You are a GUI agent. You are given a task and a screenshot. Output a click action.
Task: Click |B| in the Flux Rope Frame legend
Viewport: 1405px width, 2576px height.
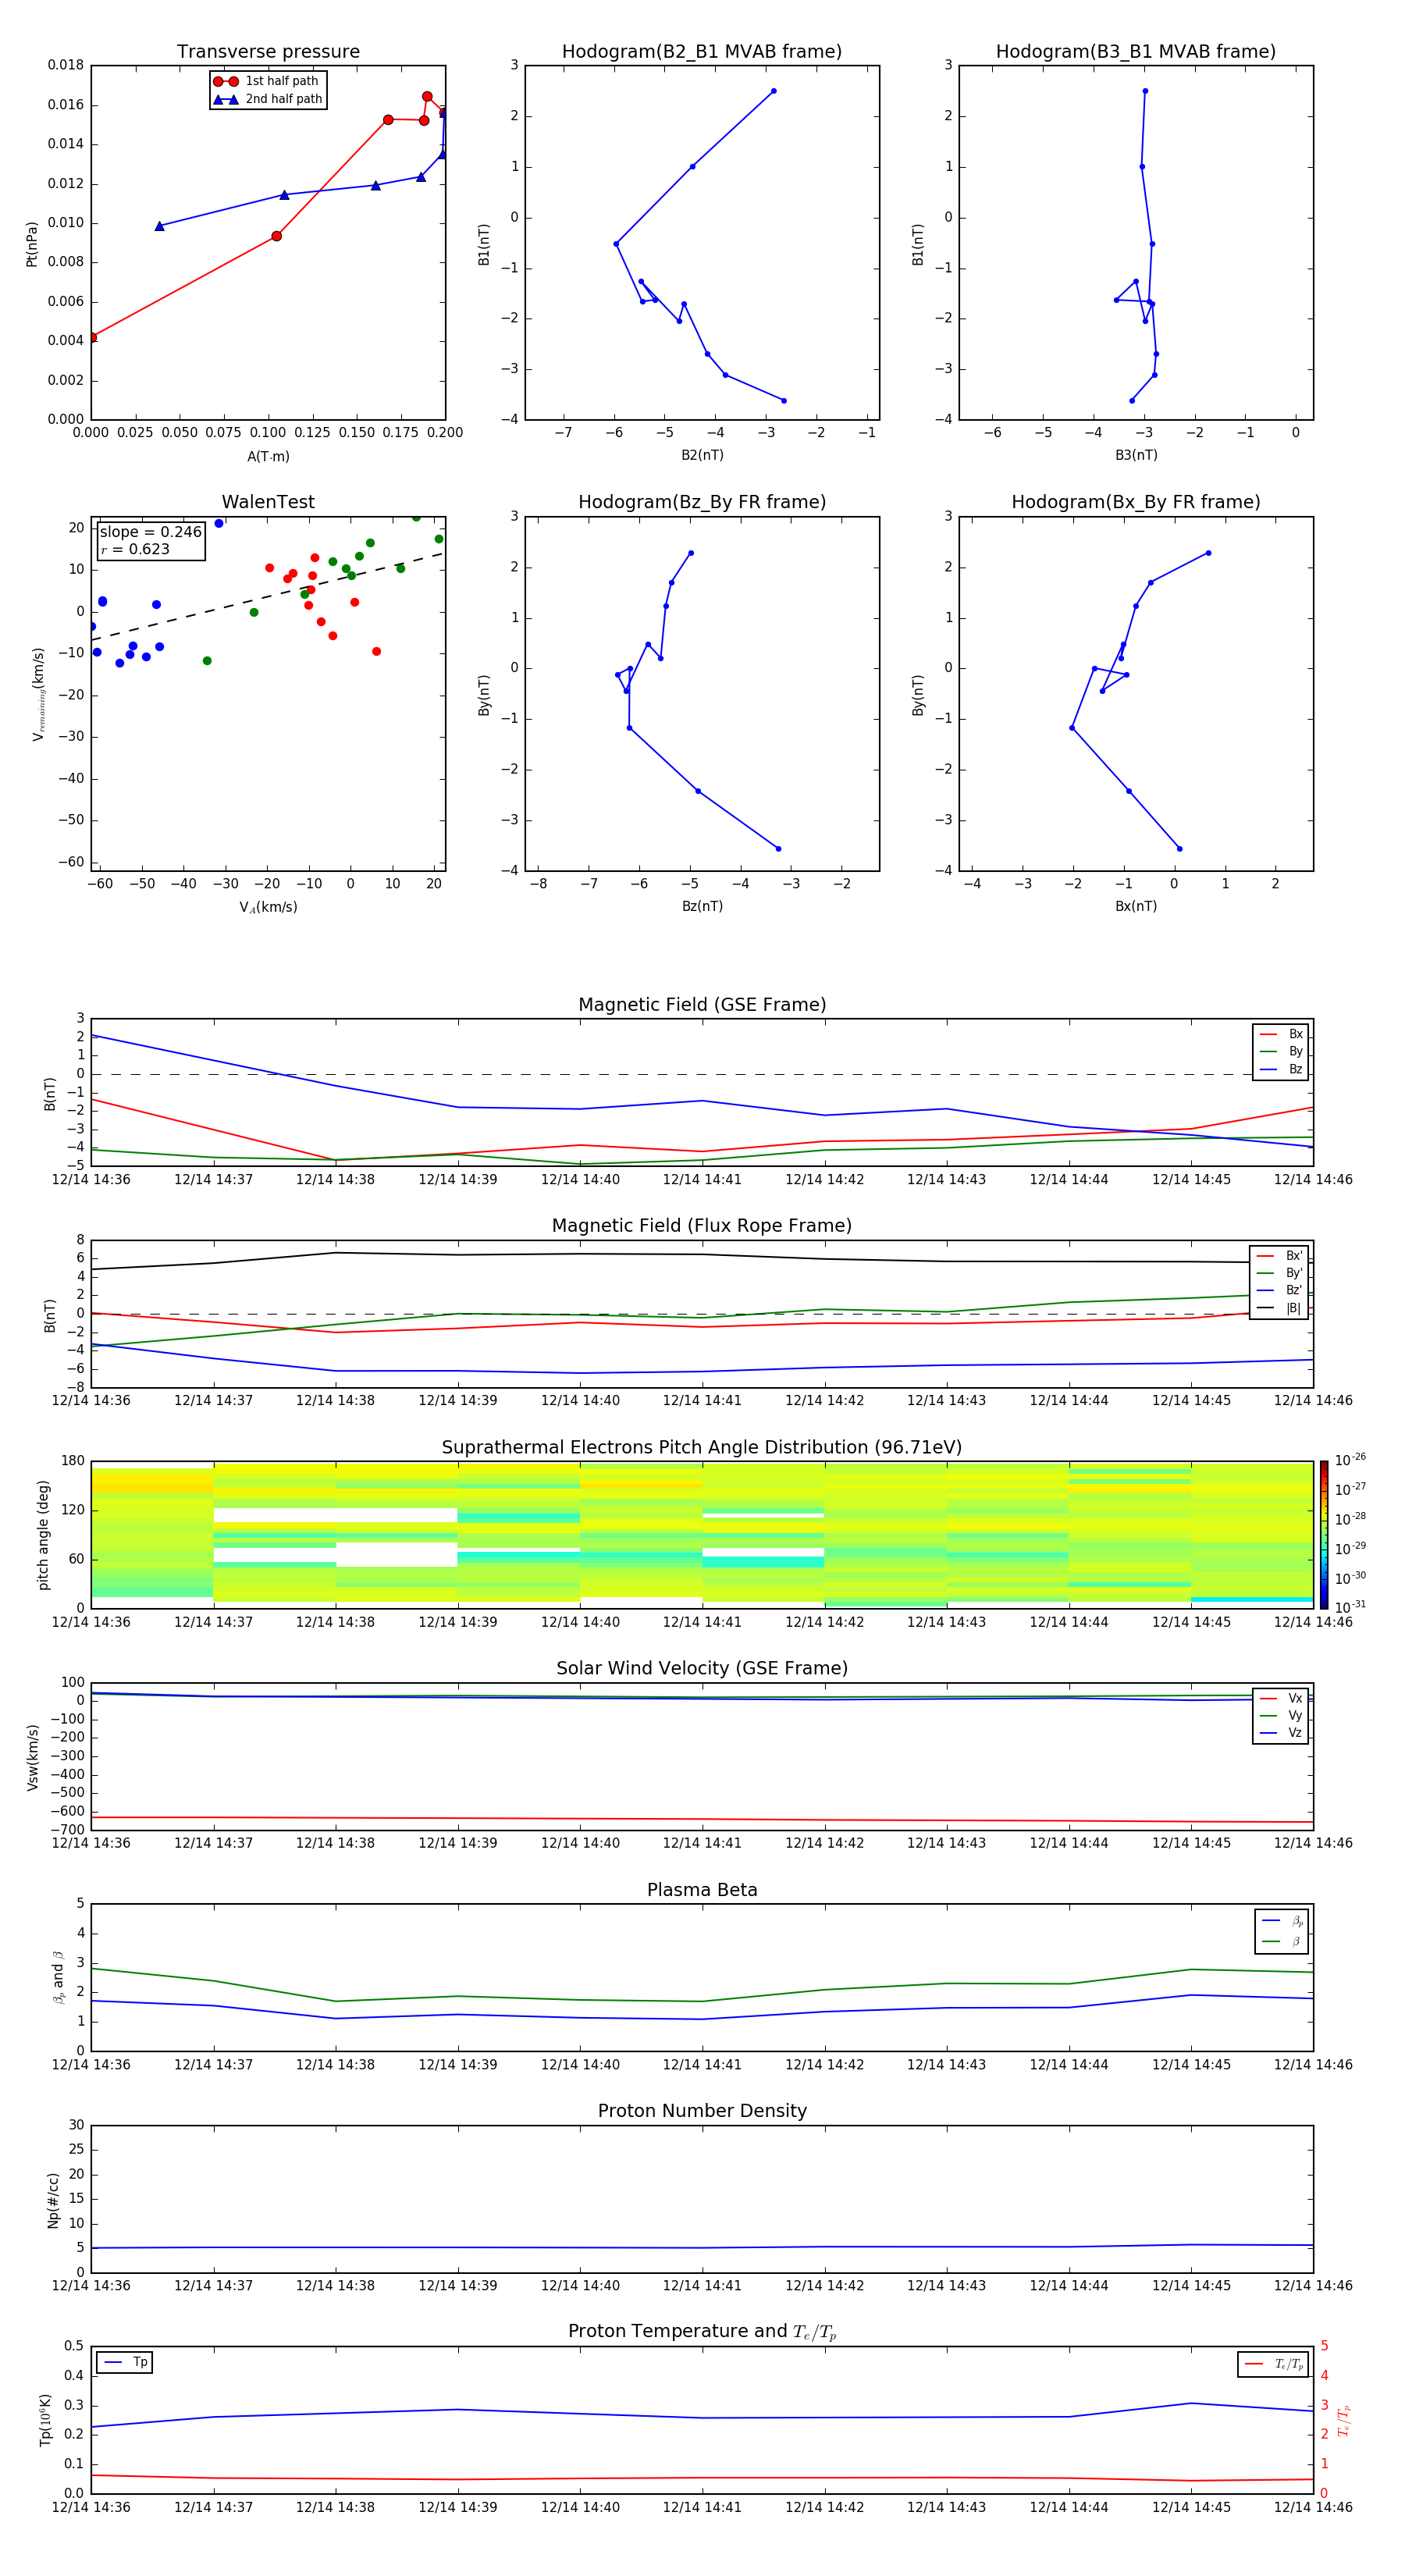(1279, 1308)
